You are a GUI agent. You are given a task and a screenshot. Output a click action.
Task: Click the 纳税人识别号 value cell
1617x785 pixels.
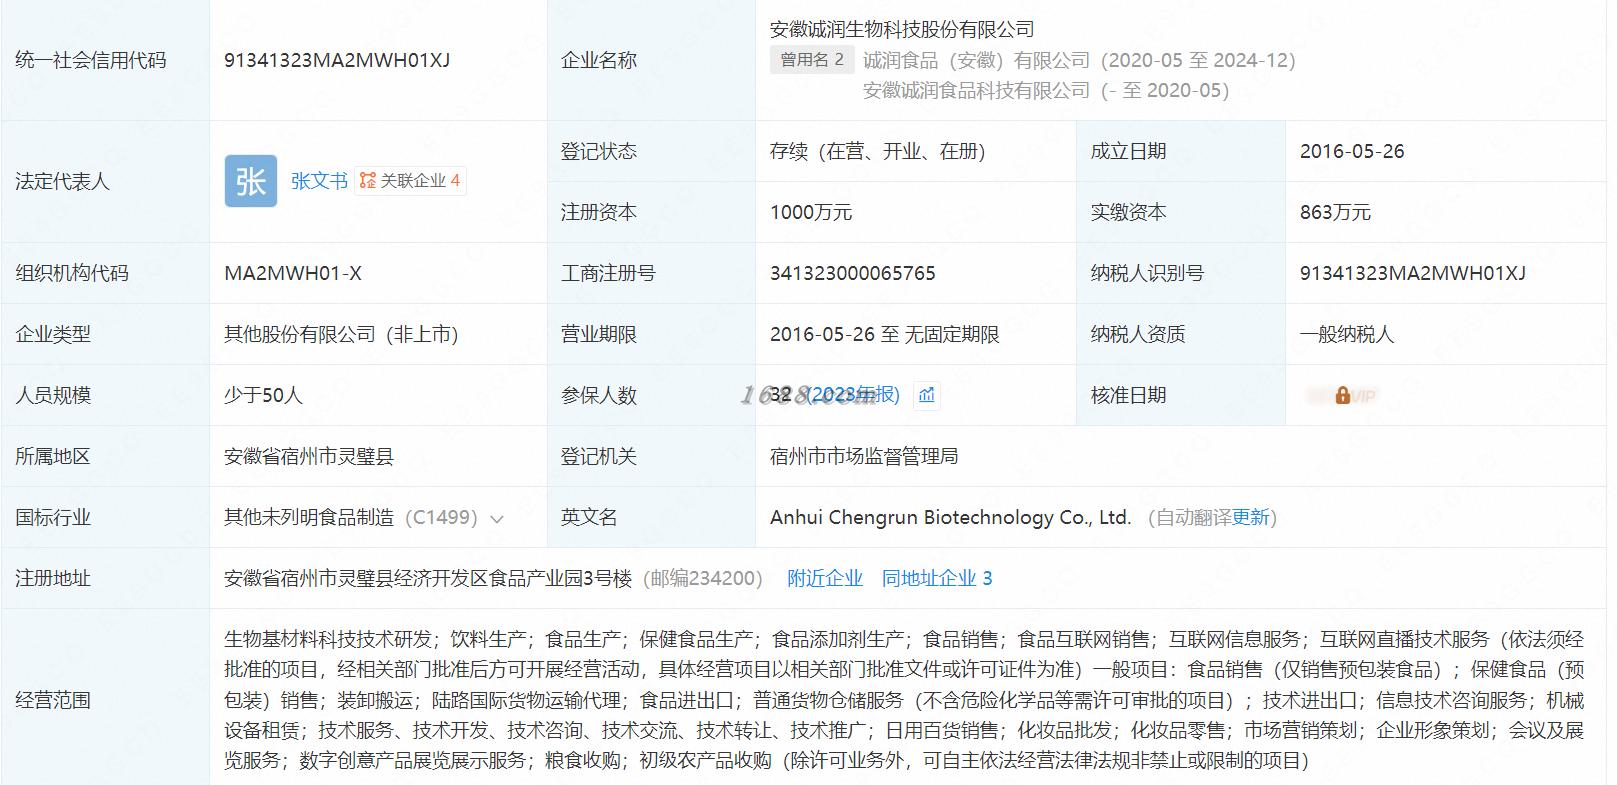[1446, 273]
